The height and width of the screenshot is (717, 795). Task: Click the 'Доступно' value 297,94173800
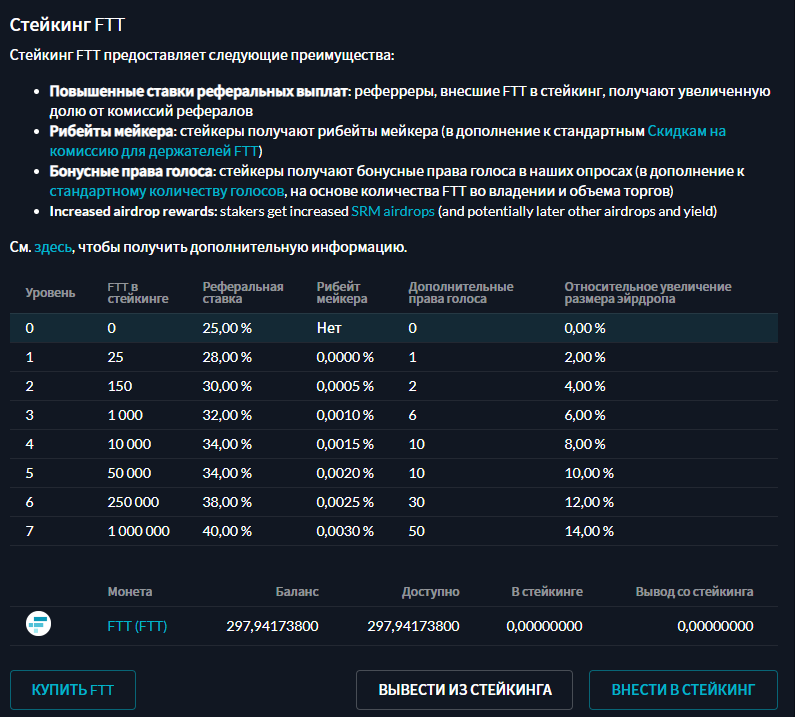[x=413, y=627]
